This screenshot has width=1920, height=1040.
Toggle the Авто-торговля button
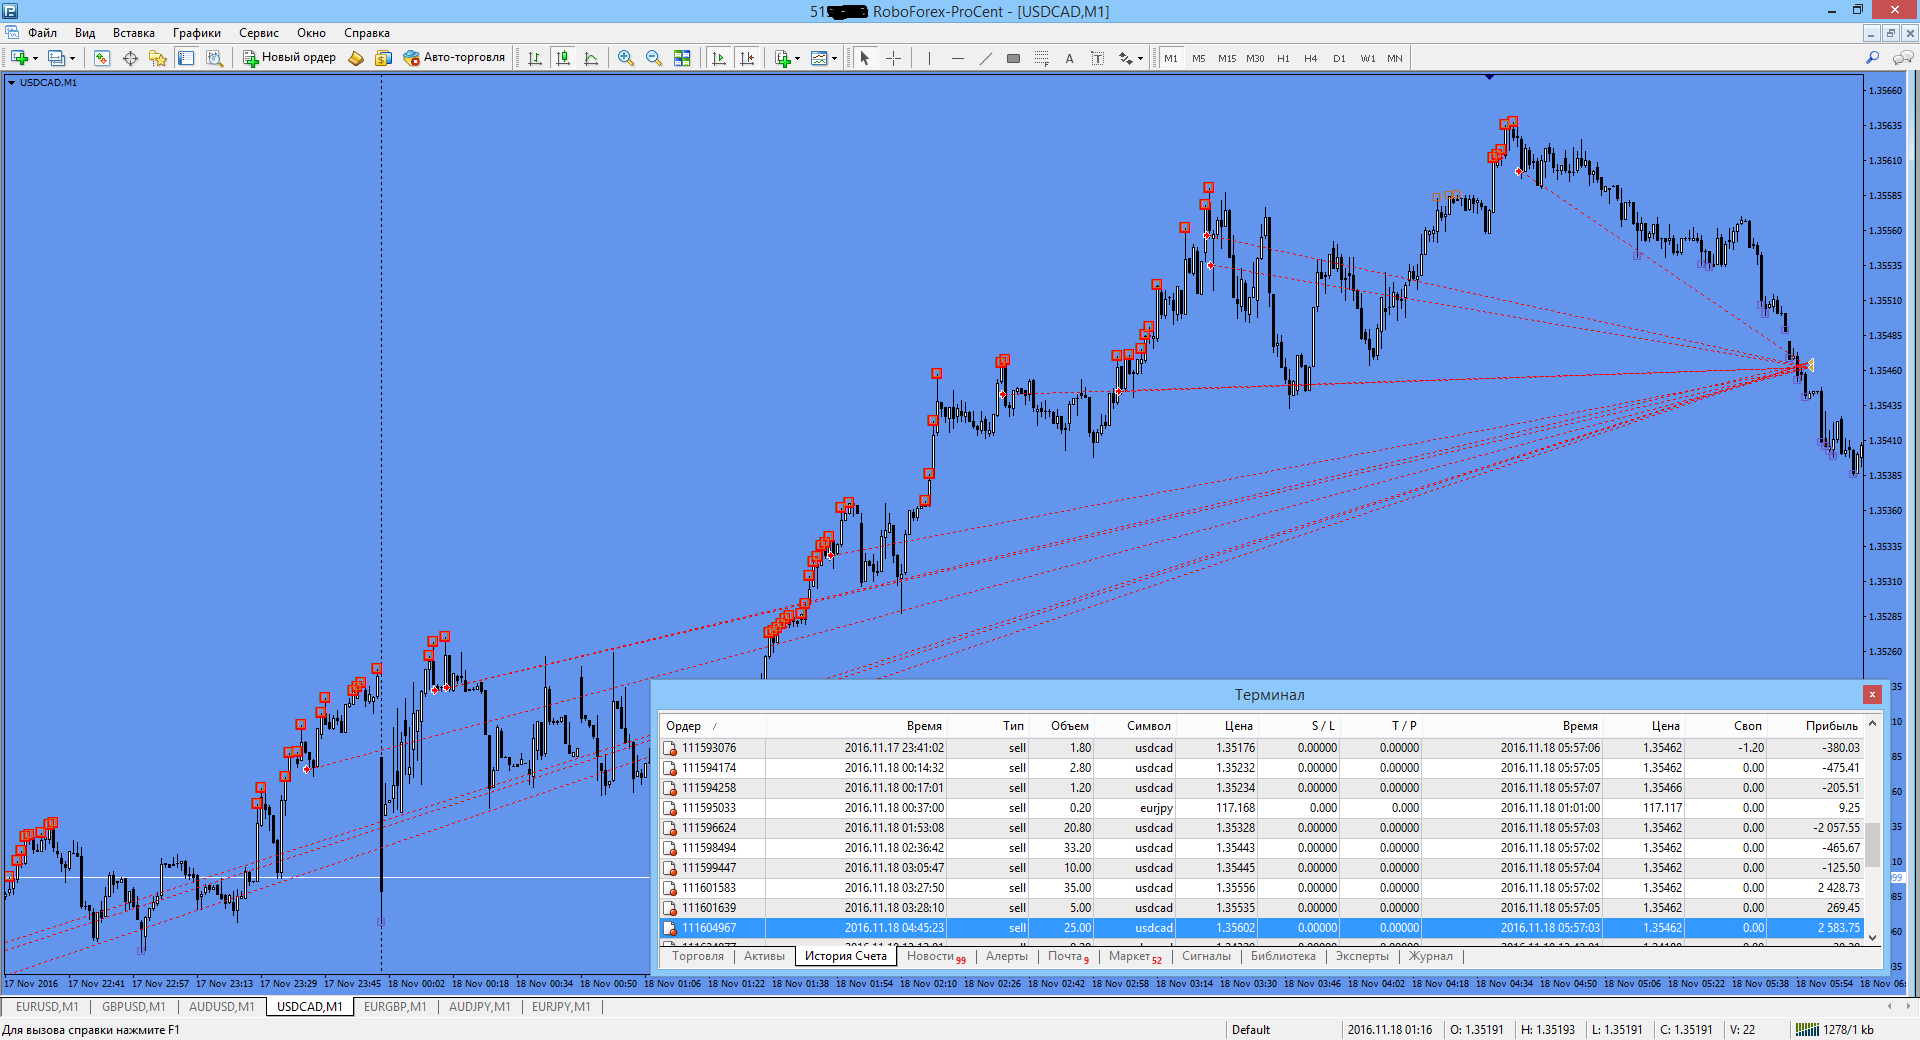tap(454, 58)
